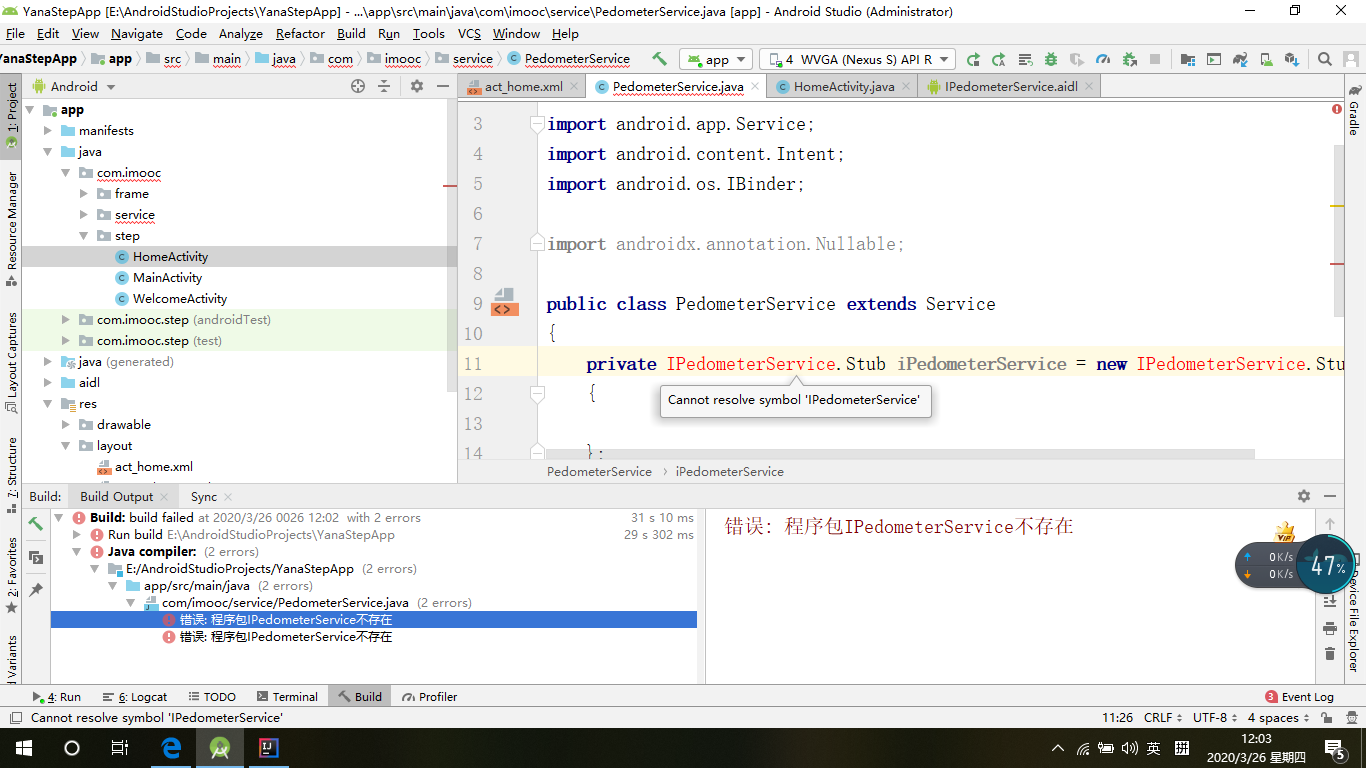Open the Refactor menu
This screenshot has width=1366, height=768.
[x=300, y=33]
